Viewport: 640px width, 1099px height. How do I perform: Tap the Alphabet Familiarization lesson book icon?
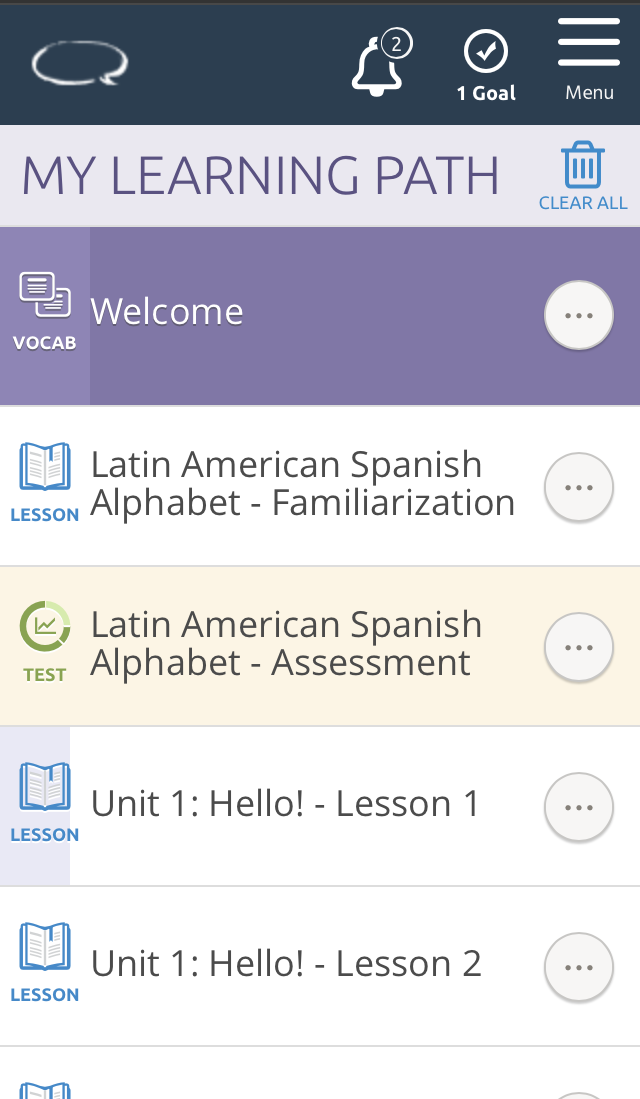click(45, 467)
